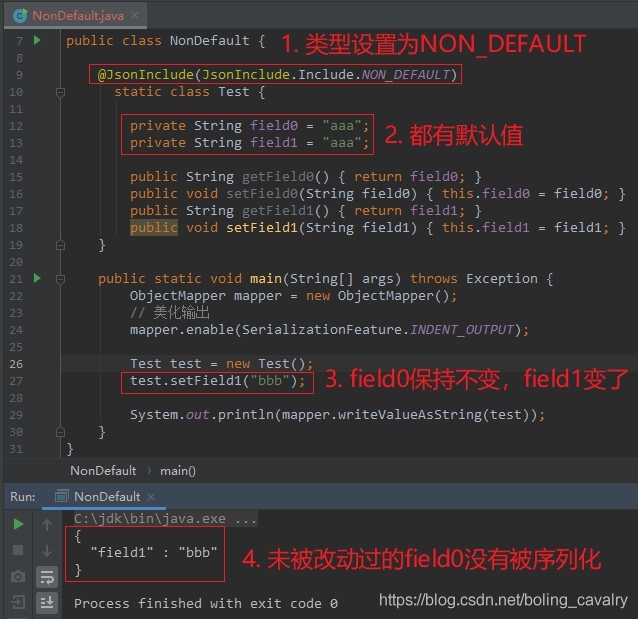Click line number 12 in the gutter
Screen dimensions: 638x619
(16, 126)
